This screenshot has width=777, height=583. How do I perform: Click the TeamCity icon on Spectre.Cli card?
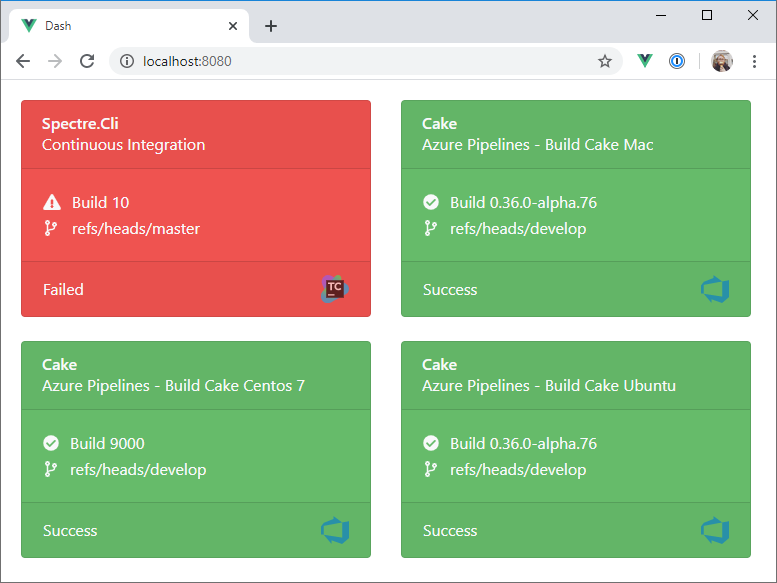[334, 289]
